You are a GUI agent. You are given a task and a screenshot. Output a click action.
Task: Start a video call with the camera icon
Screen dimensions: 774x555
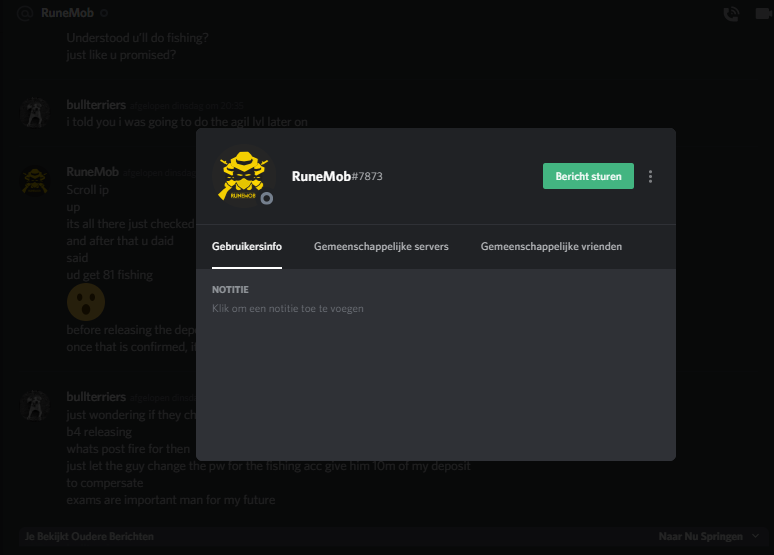pos(763,13)
